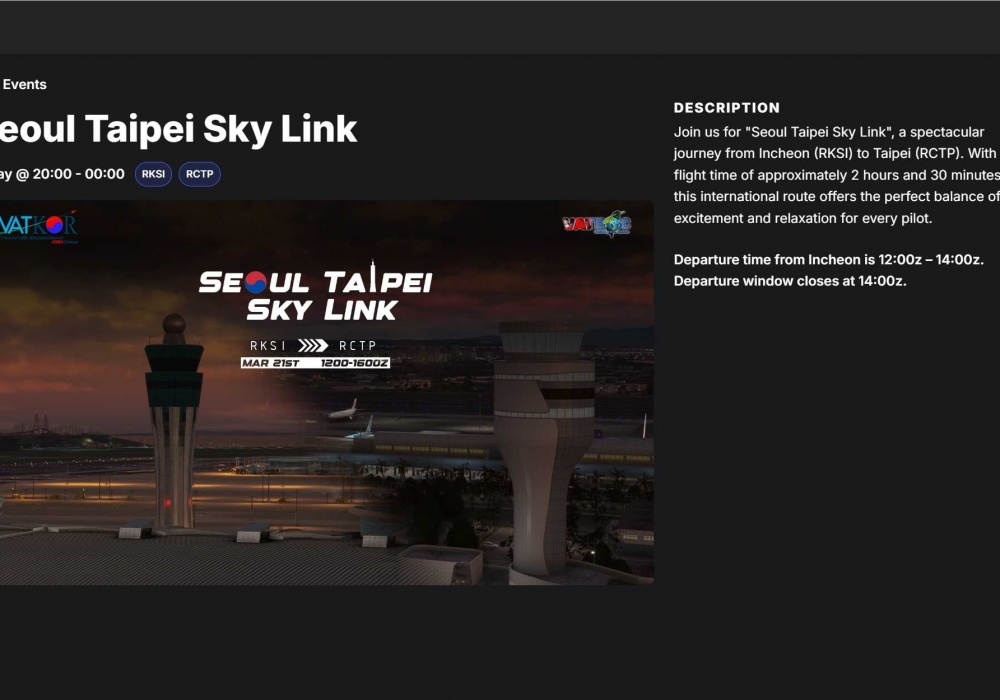Click the Departure window closes at 14:00z line
1000x700 pixels.
pyautogui.click(x=790, y=281)
